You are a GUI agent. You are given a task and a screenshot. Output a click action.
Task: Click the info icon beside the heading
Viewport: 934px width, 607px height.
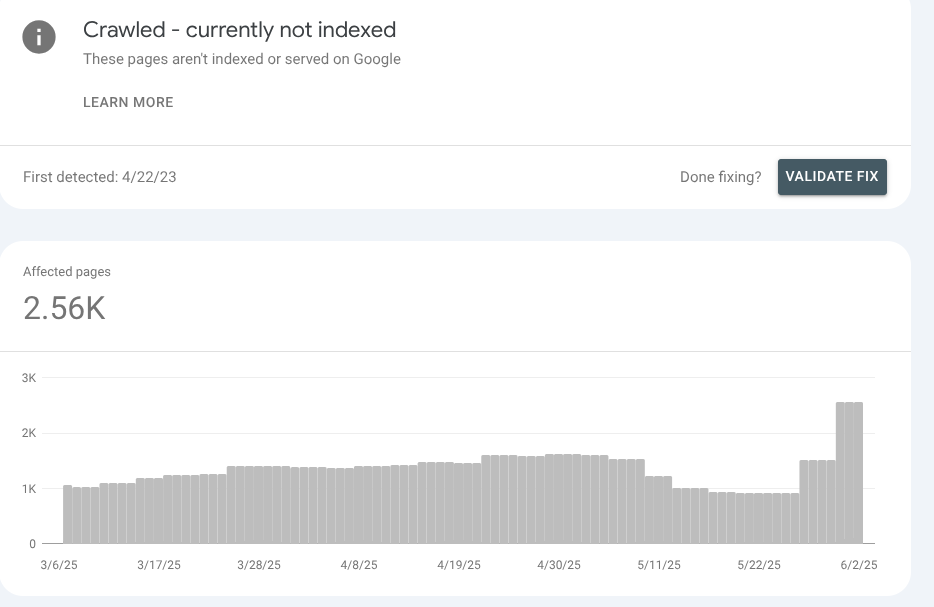pos(39,38)
